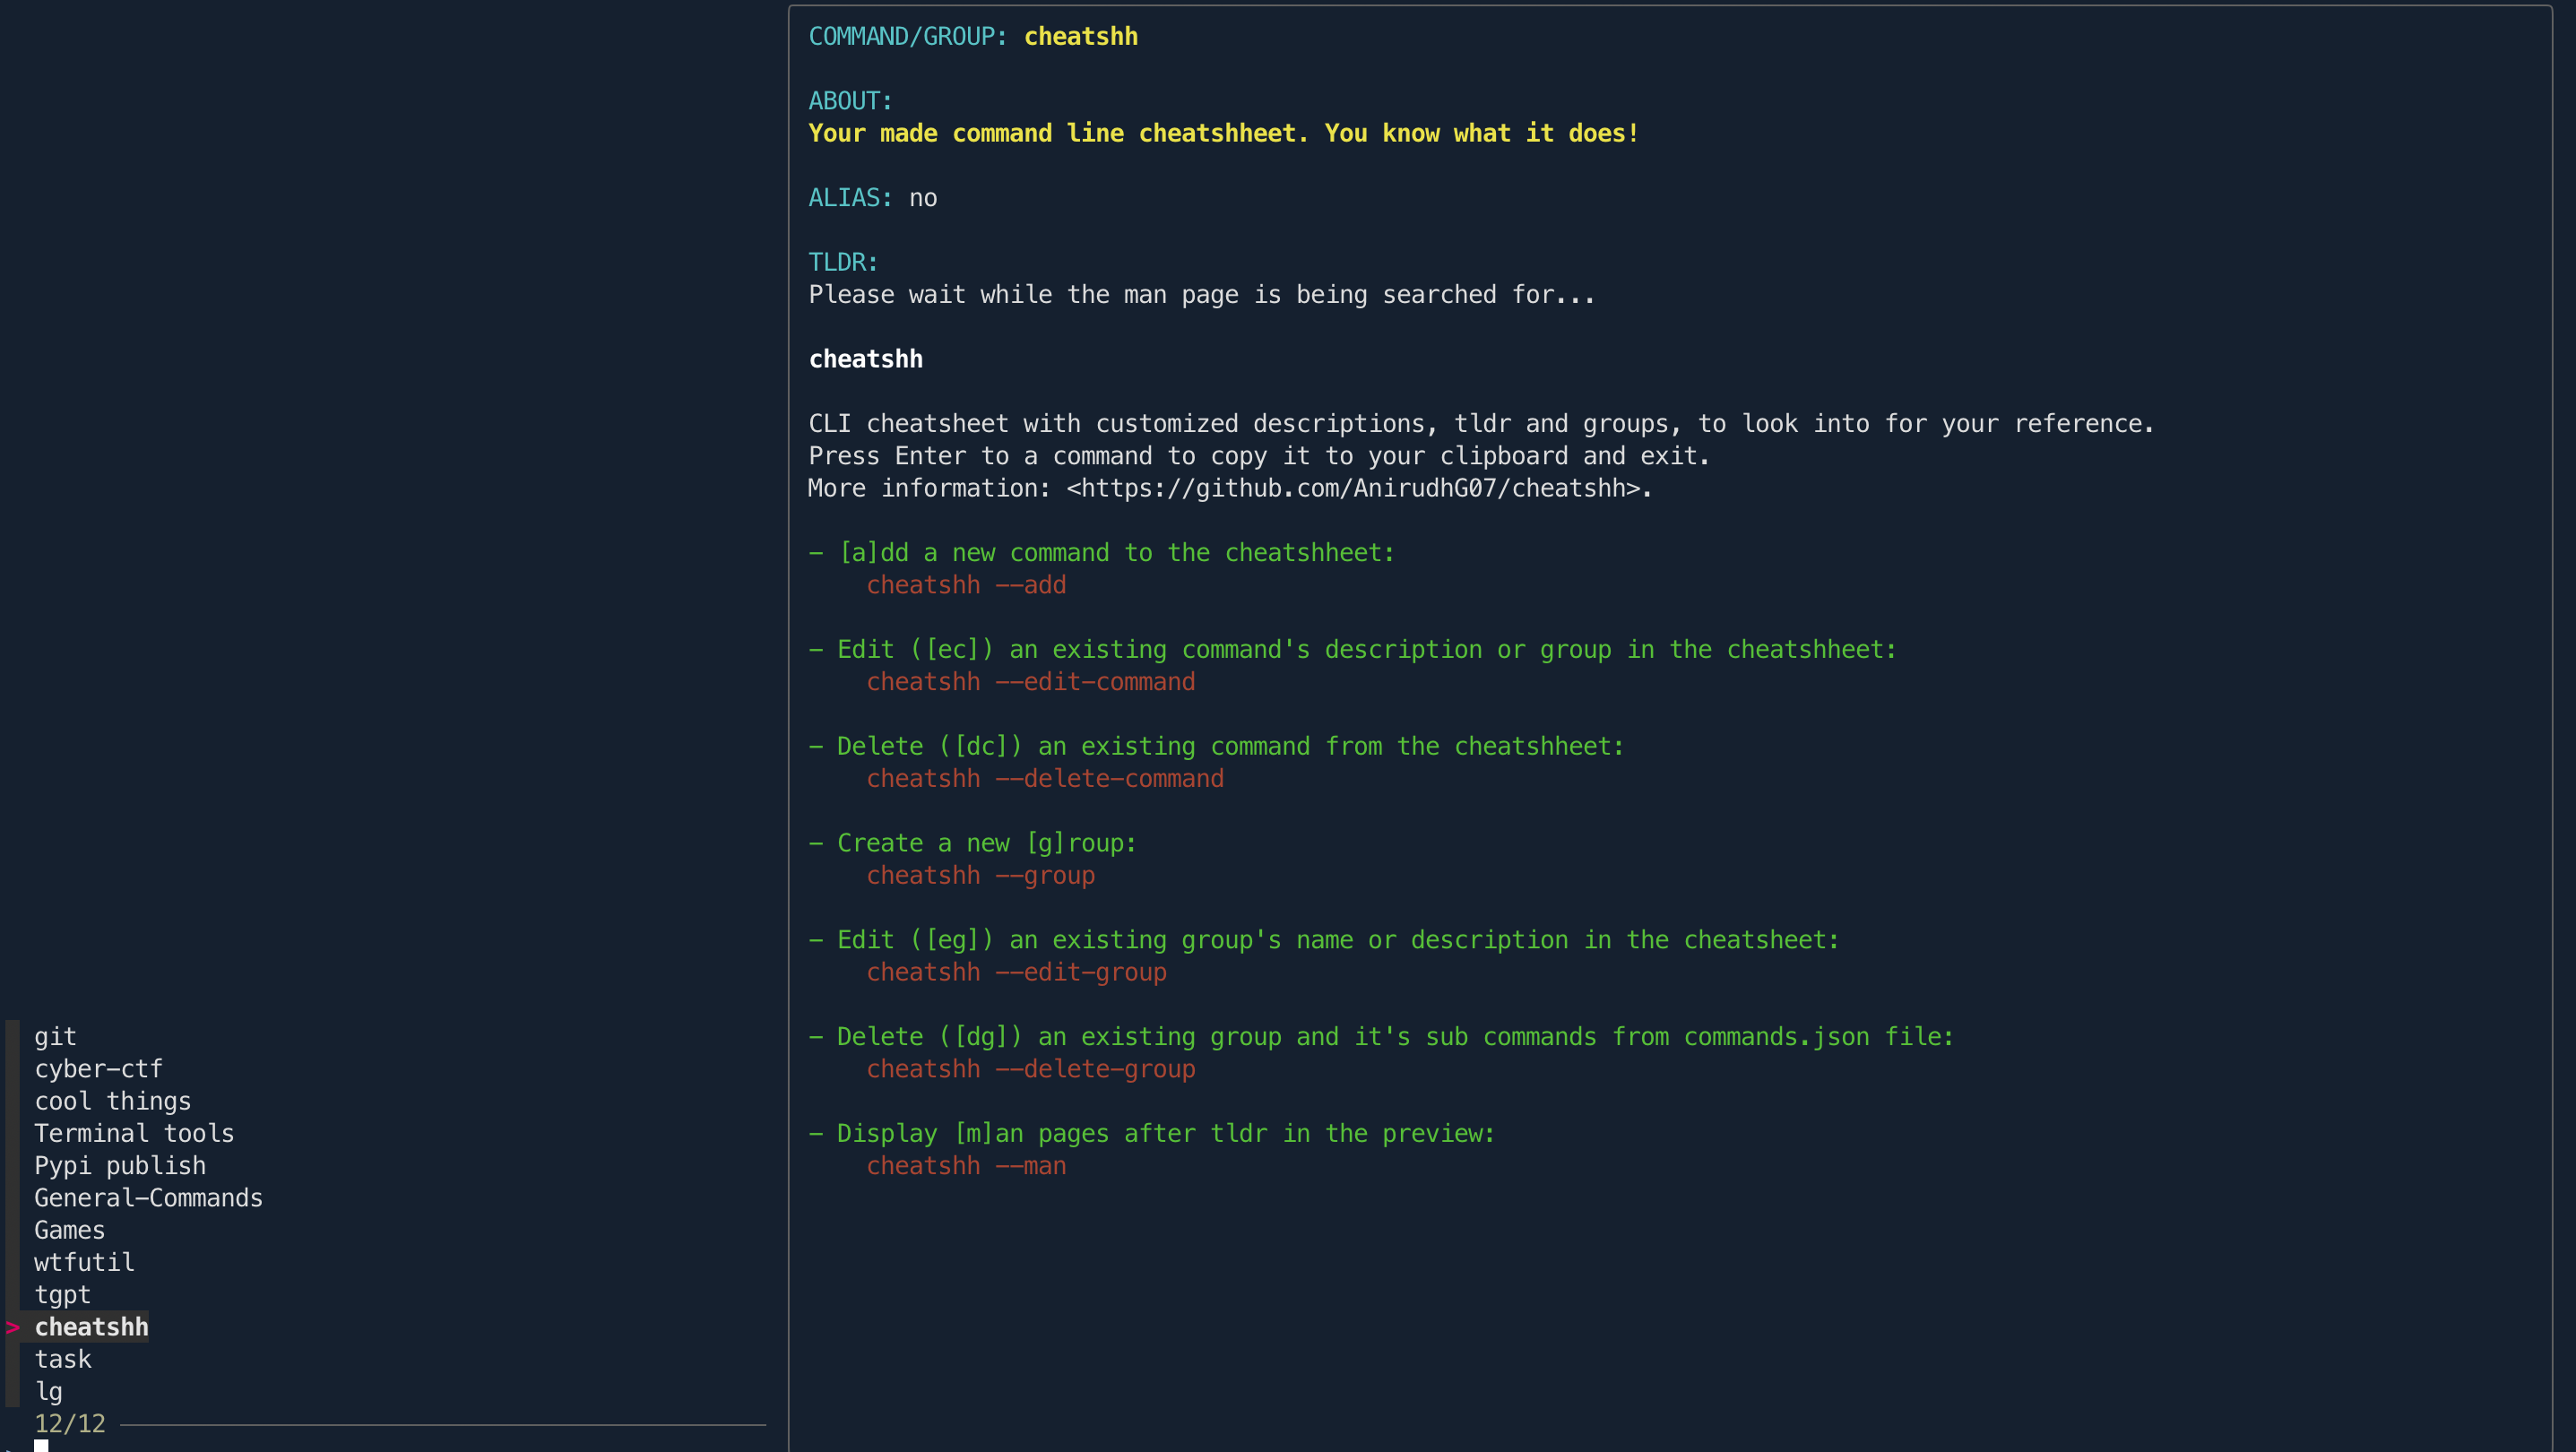Select the 'cyber-ctf' list entry
2576x1452 pixels.
tap(98, 1069)
